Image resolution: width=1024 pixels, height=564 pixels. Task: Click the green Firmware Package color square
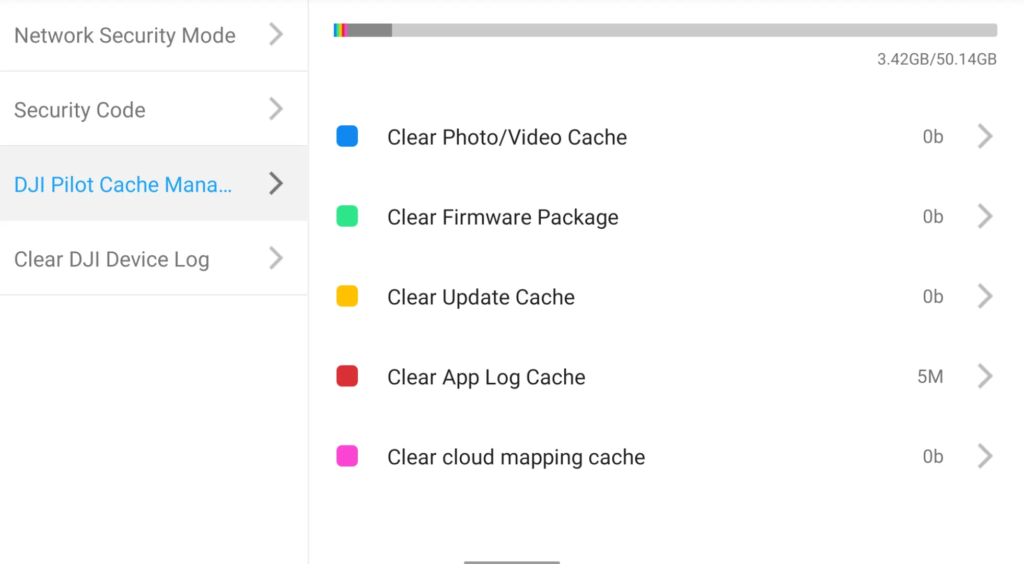[x=347, y=216]
